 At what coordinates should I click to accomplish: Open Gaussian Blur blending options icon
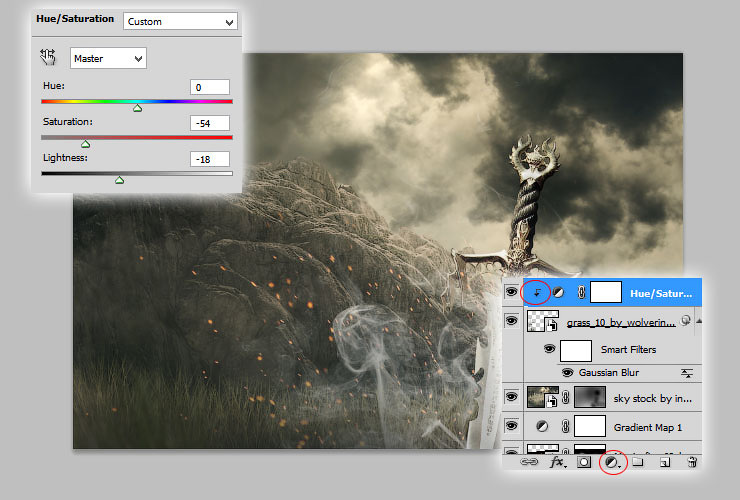point(687,373)
